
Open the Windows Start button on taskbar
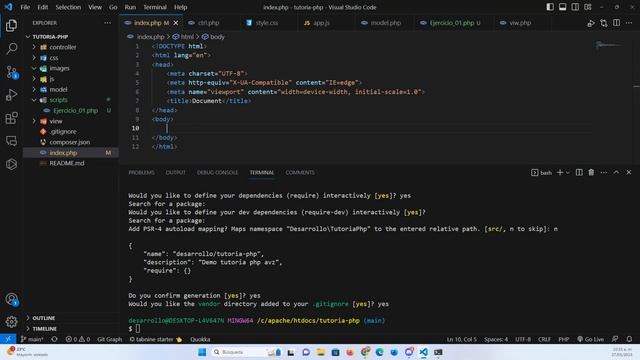tap(202, 352)
